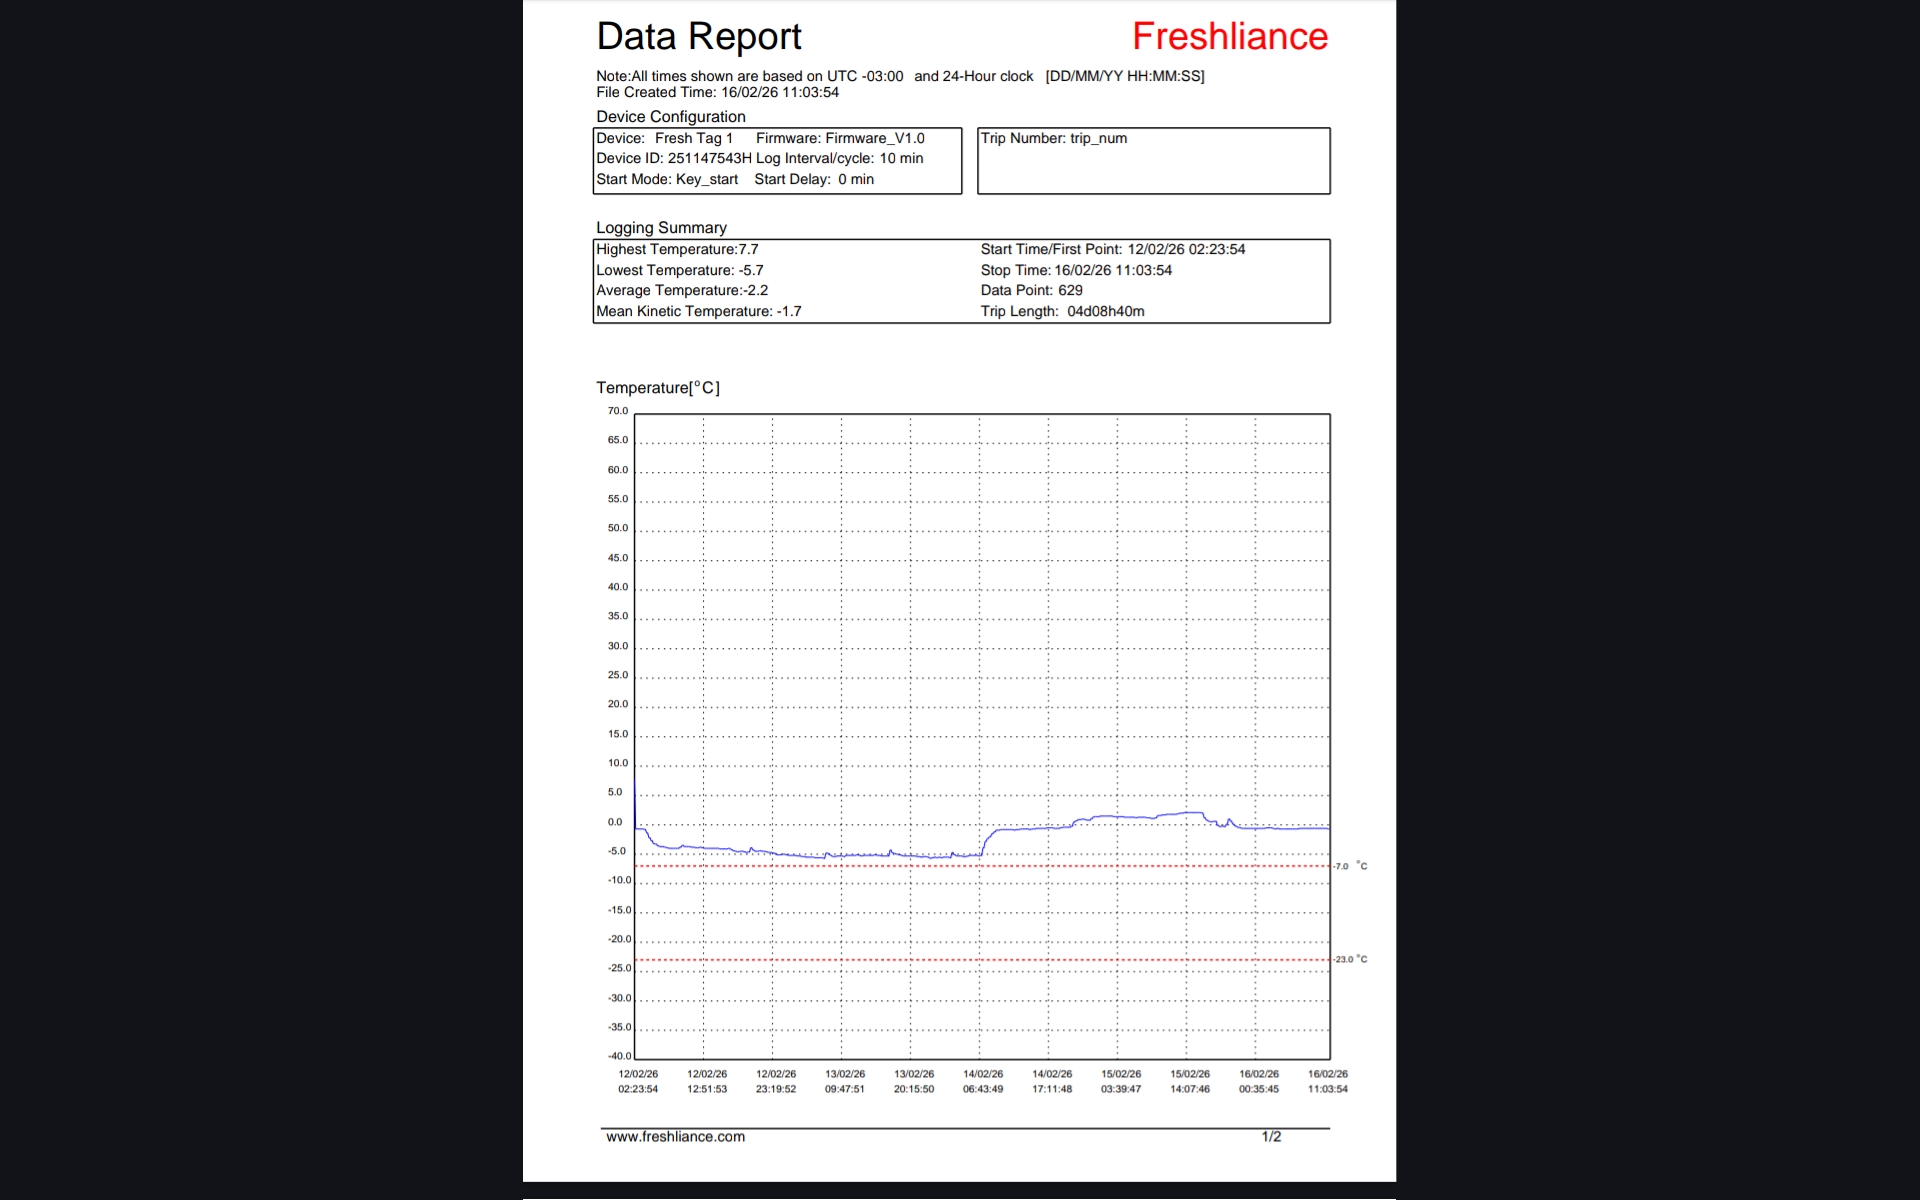Image resolution: width=1920 pixels, height=1200 pixels.
Task: Click the File Created Time line
Action: coord(717,92)
